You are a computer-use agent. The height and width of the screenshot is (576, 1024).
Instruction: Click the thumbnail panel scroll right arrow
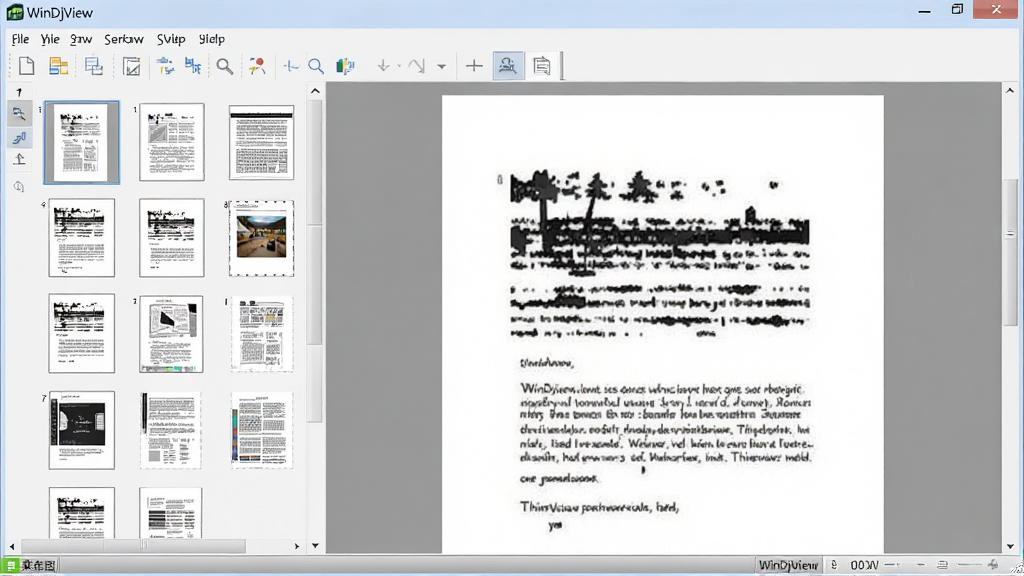pos(296,546)
